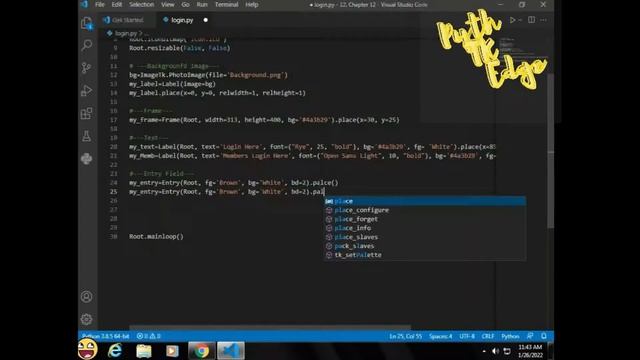Select the 'place_forget' suggestion
The image size is (640, 360).
pyautogui.click(x=425, y=219)
